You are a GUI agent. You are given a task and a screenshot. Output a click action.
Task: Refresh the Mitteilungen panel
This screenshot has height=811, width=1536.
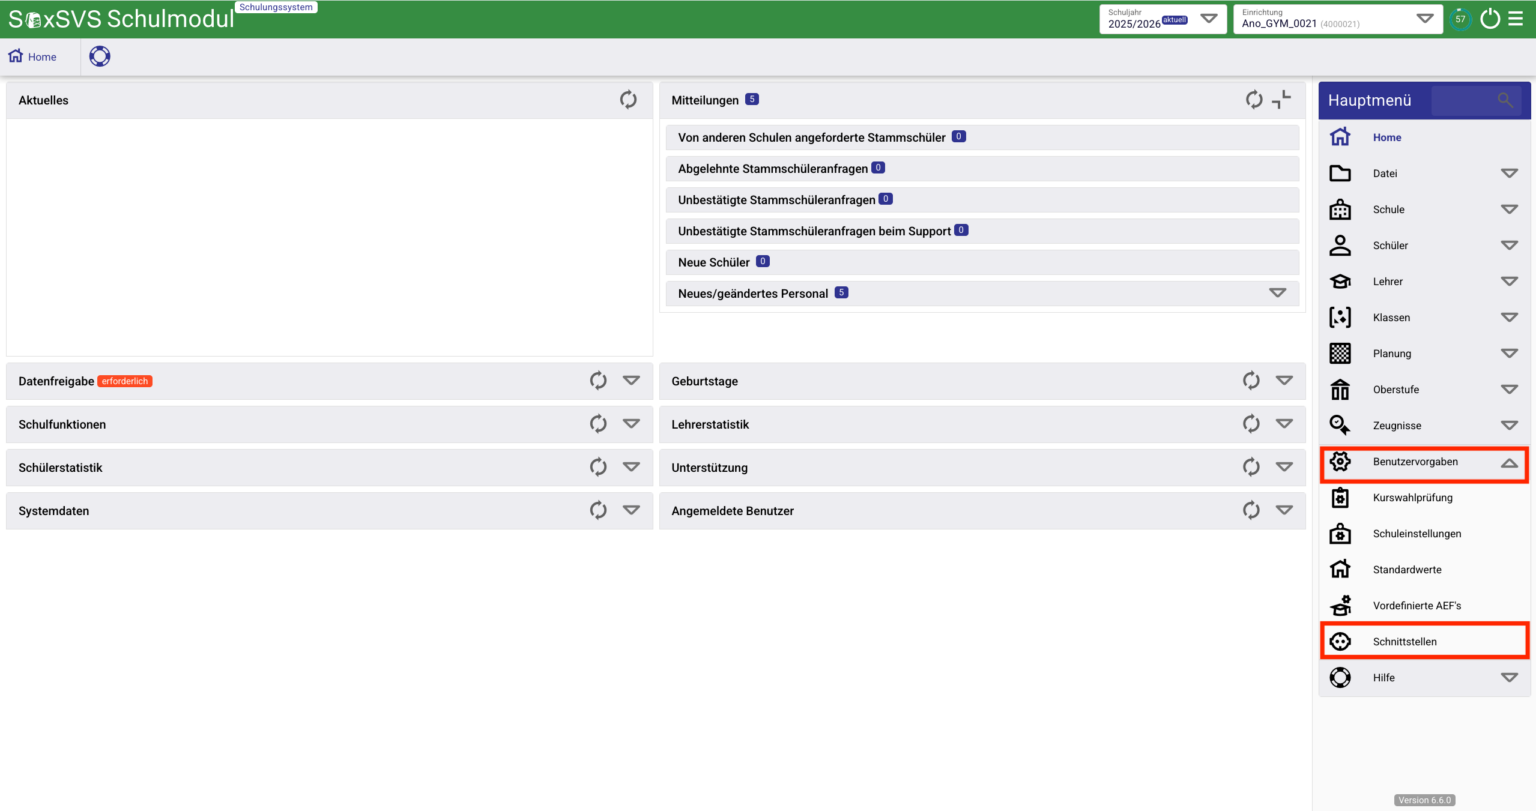[x=1253, y=100]
